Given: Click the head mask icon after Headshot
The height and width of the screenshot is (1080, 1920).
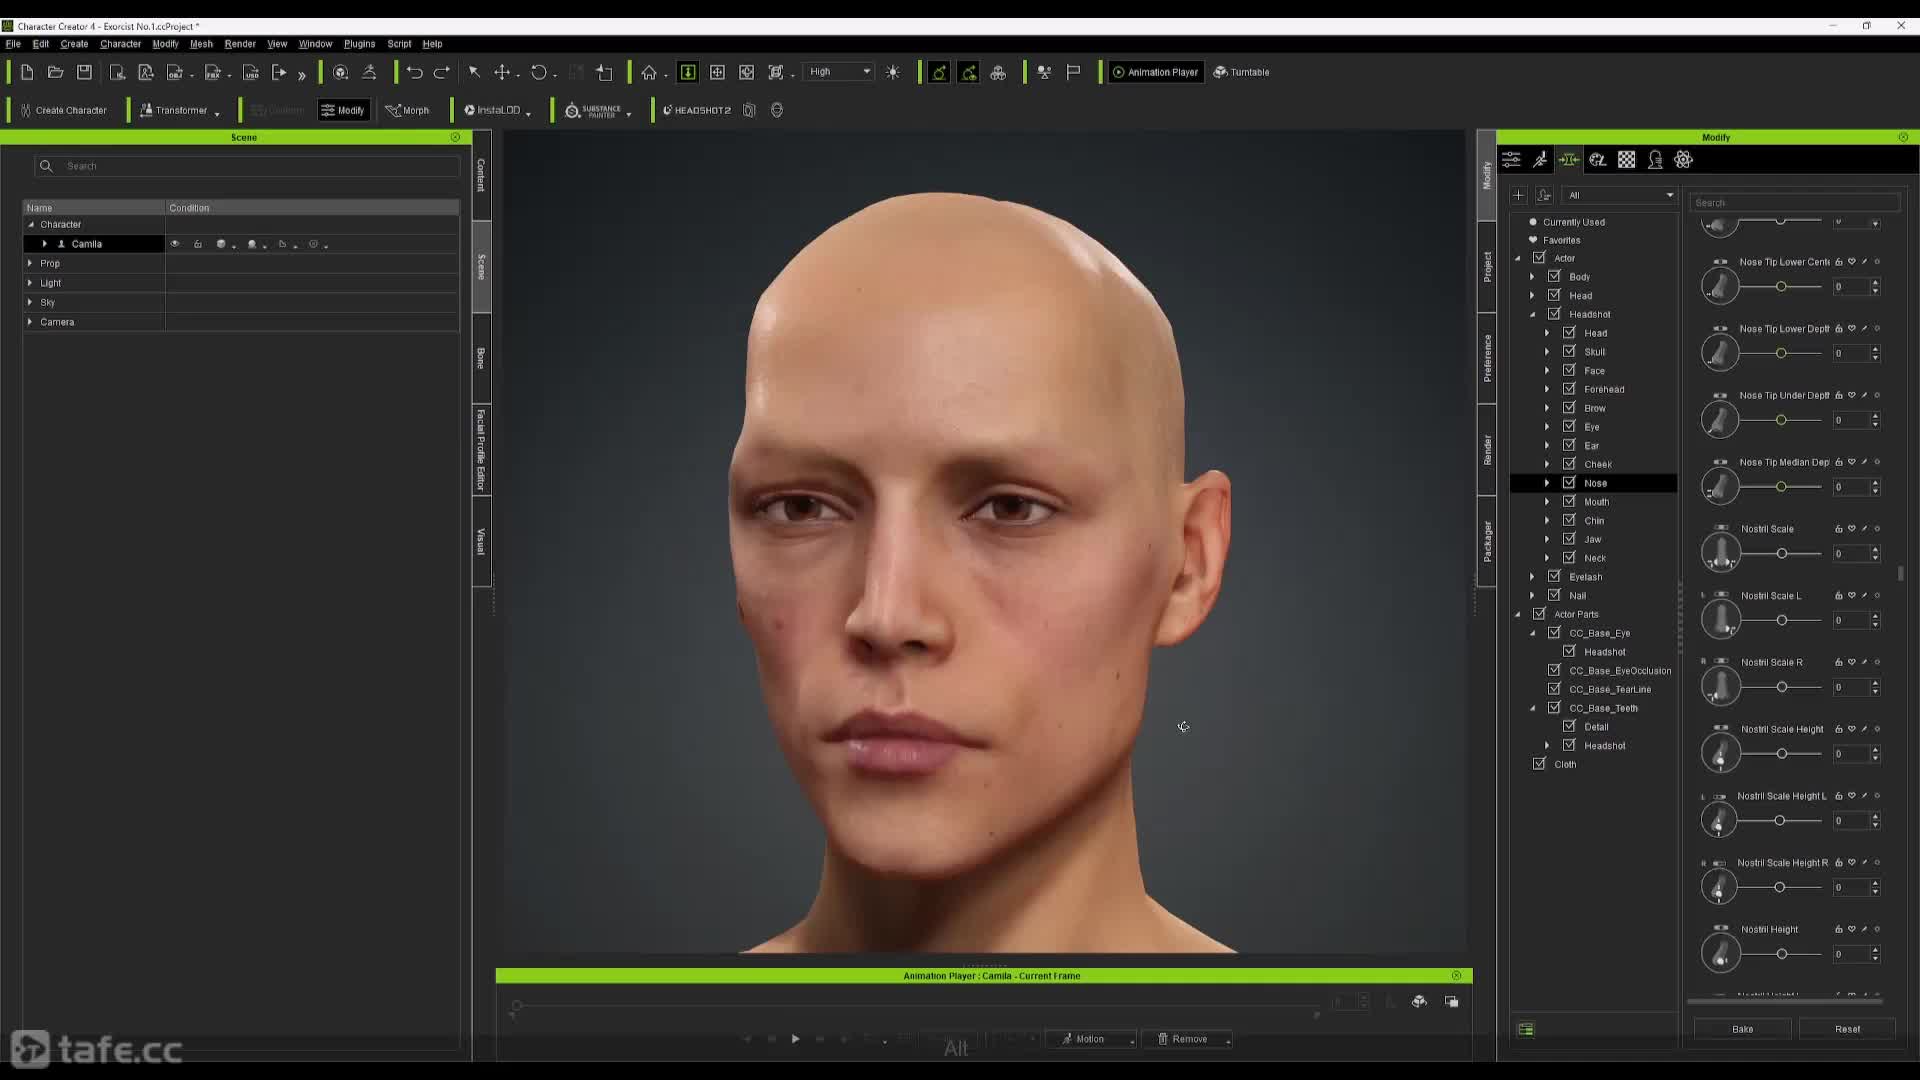Looking at the screenshot, I should pyautogui.click(x=777, y=110).
